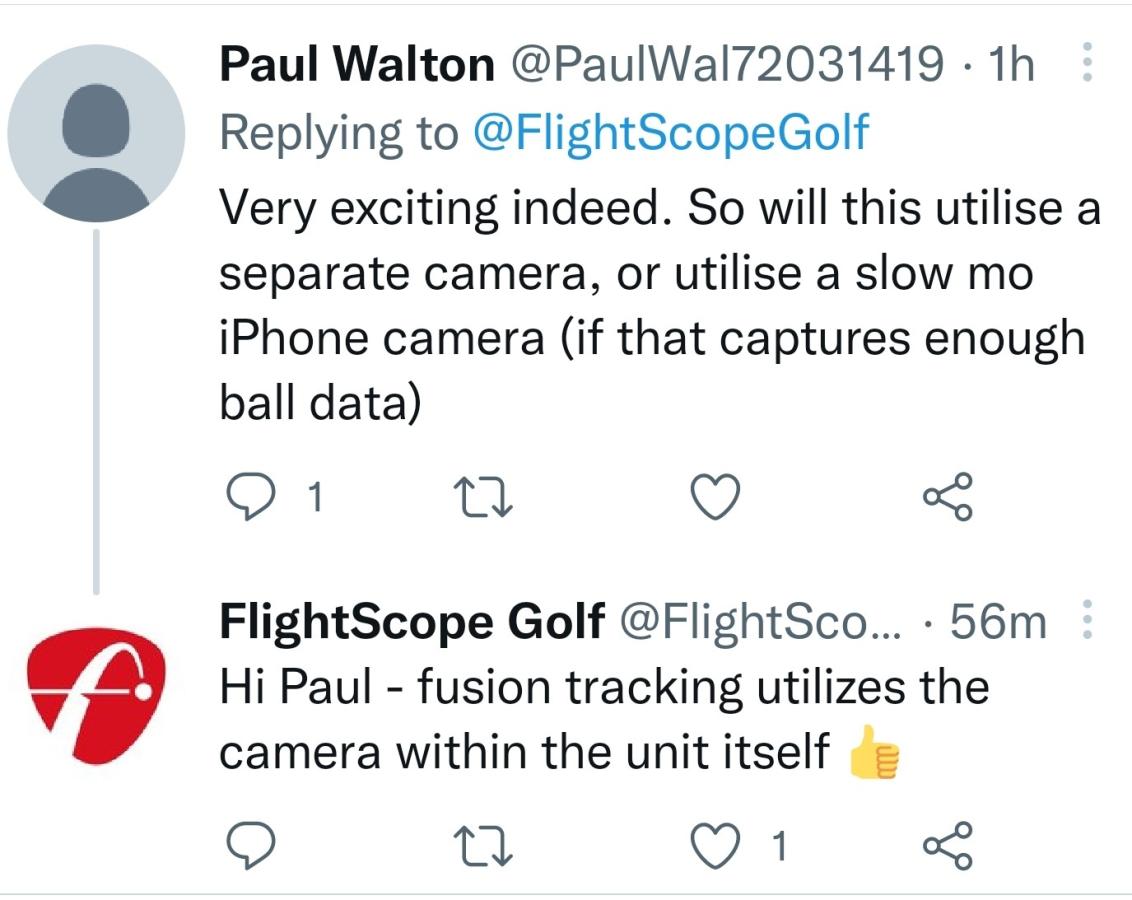This screenshot has width=1132, height=900.
Task: Open the 56m timestamp on the reply
Action: pyautogui.click(x=997, y=622)
